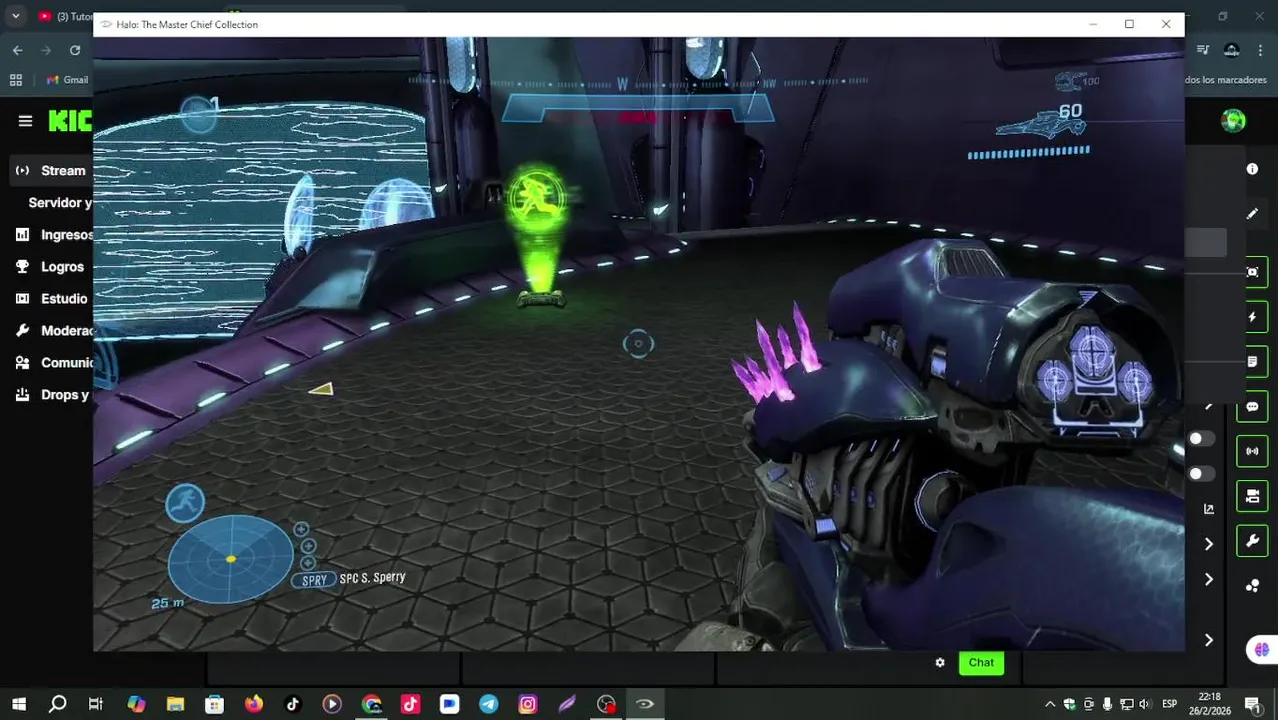Click the info icon in Kick panel
This screenshot has height=720, width=1278.
pyautogui.click(x=1252, y=169)
